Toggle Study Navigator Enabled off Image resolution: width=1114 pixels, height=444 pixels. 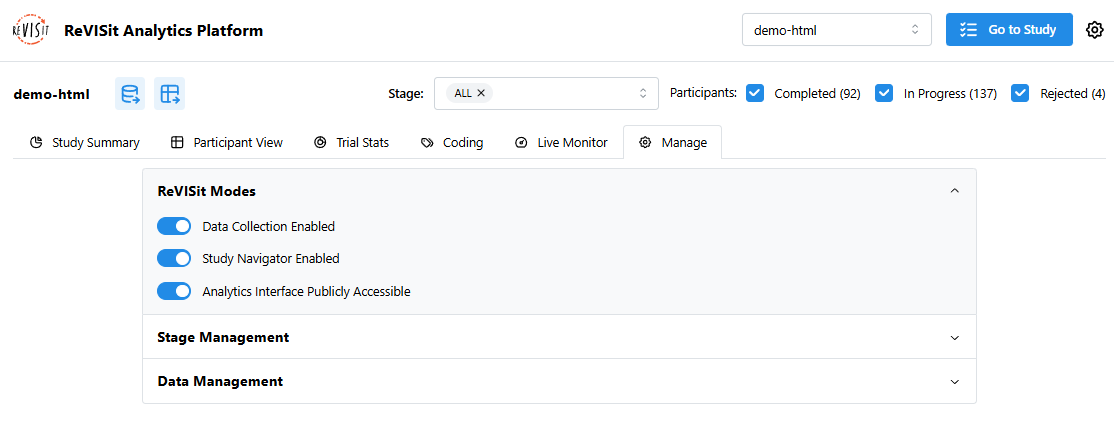click(174, 258)
